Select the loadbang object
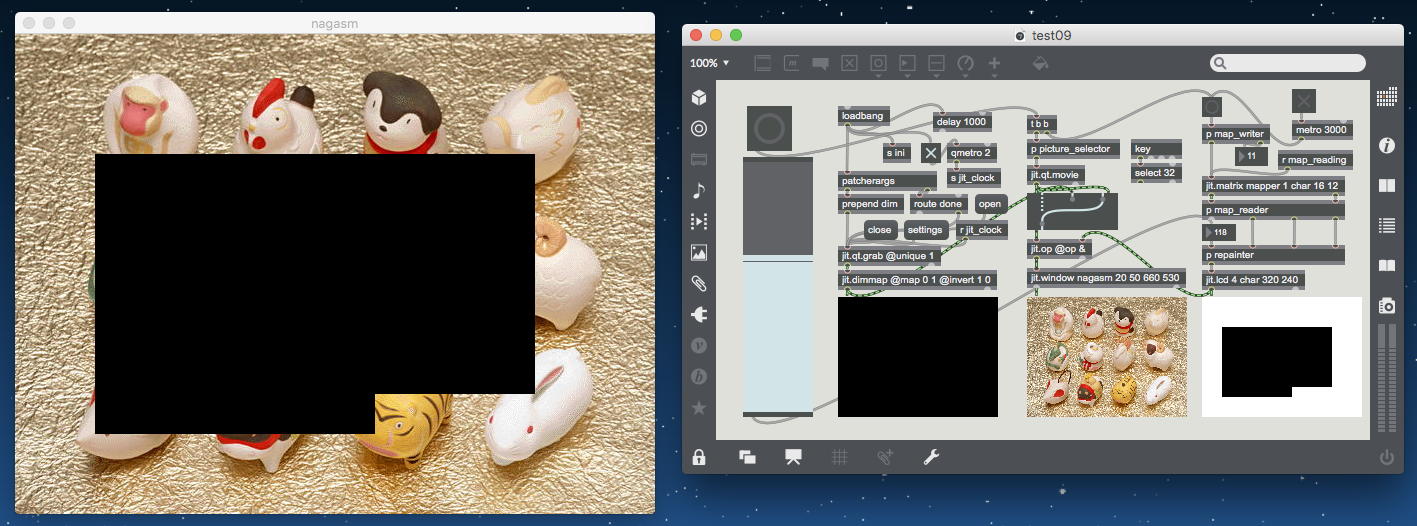The image size is (1417, 526). tap(864, 117)
